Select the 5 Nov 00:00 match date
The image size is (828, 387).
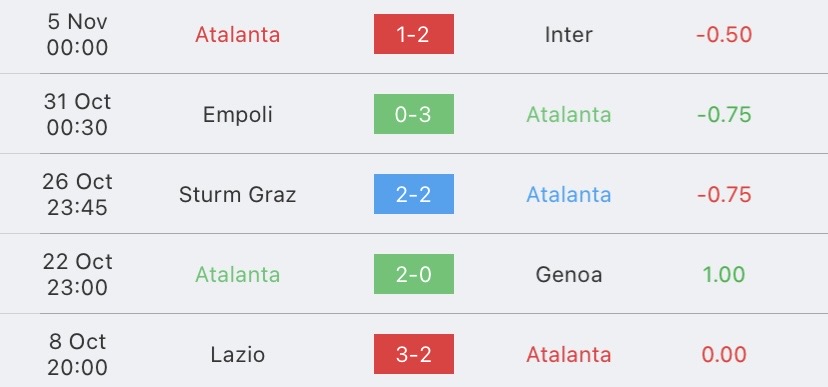[x=77, y=34]
